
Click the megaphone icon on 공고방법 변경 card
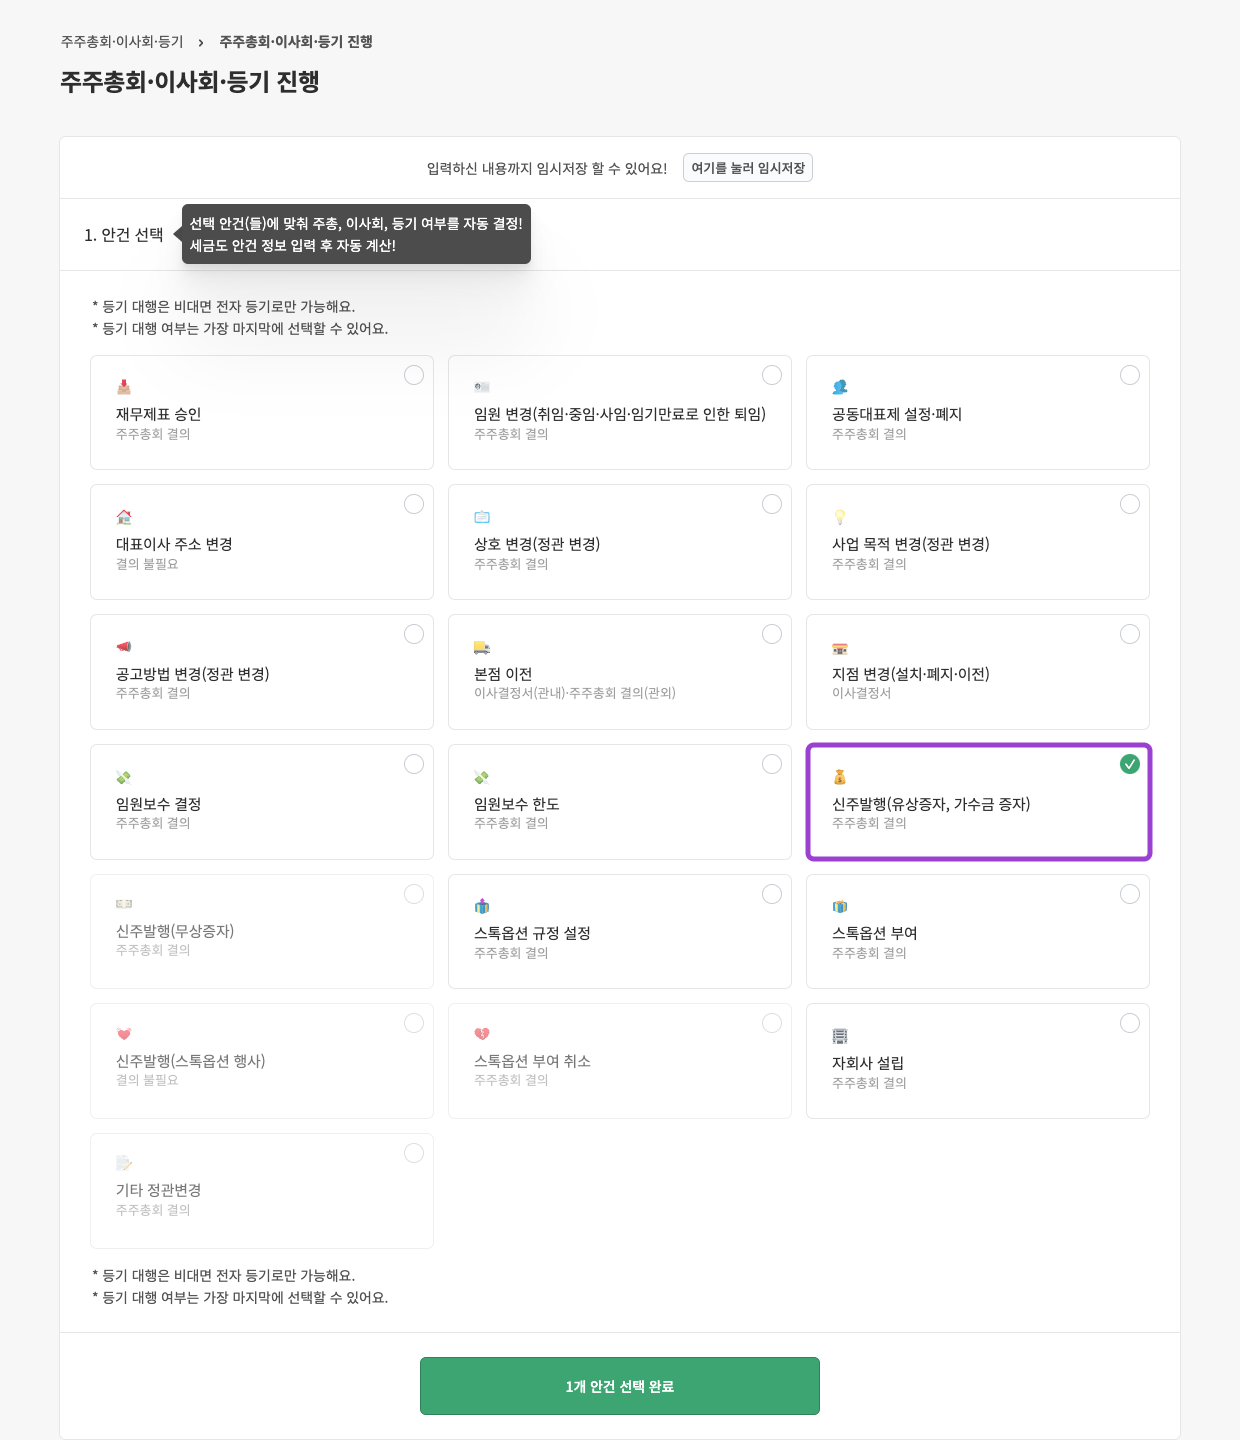pyautogui.click(x=124, y=647)
